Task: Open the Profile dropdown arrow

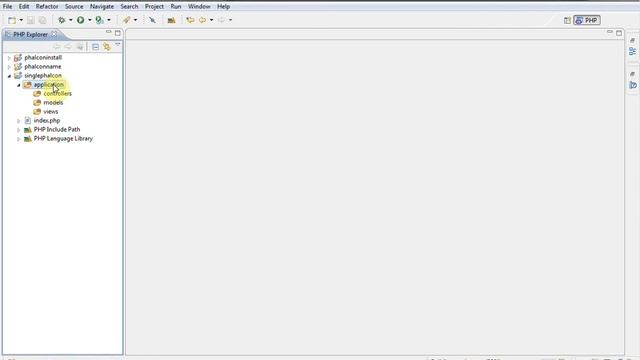Action: tap(109, 20)
